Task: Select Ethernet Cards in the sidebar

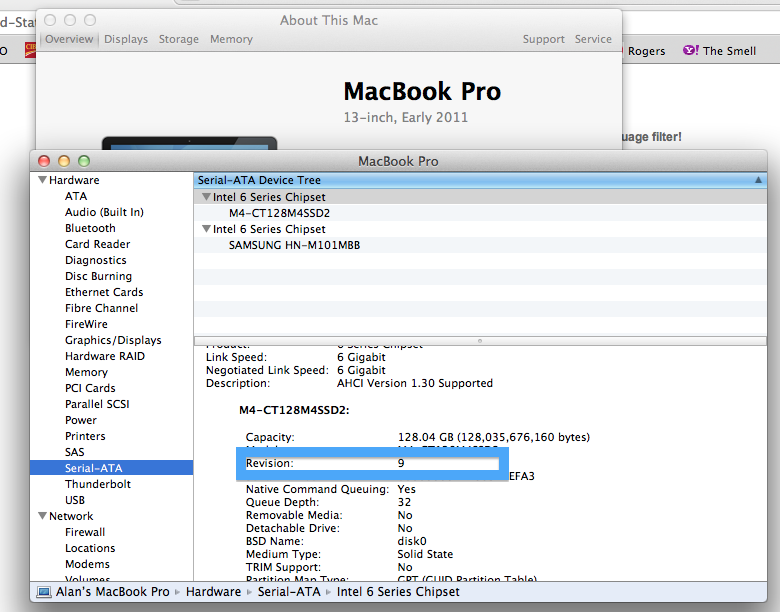Action: [104, 292]
